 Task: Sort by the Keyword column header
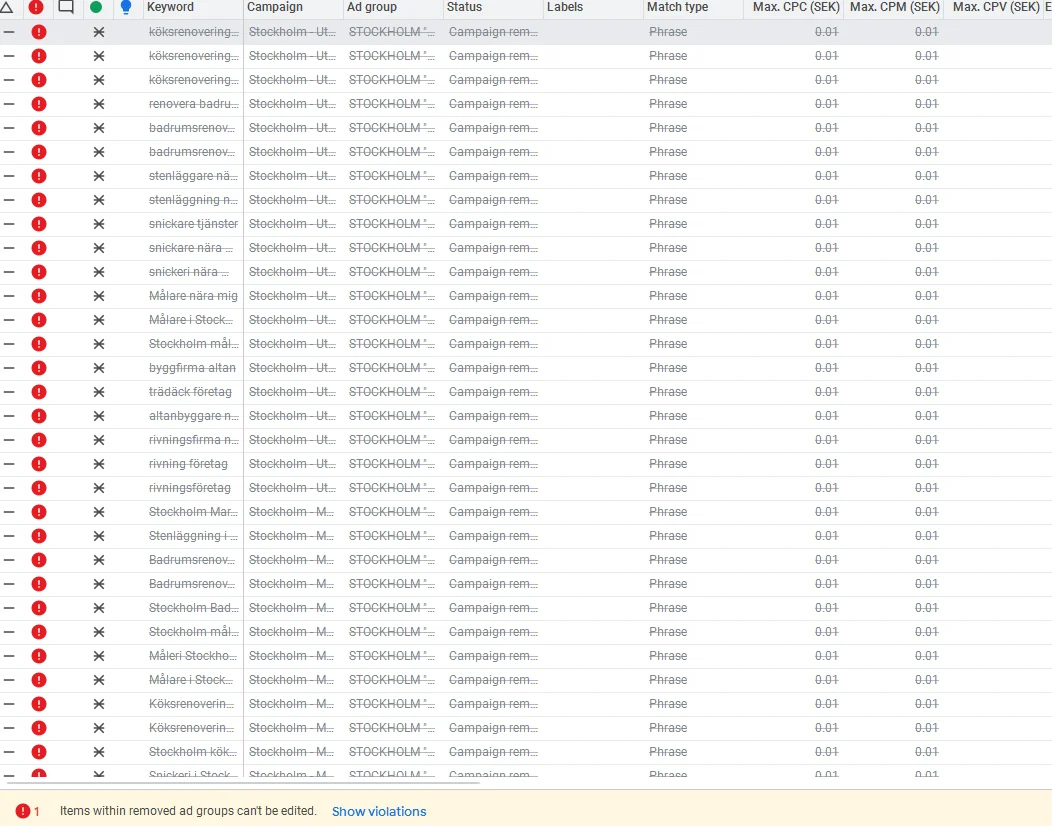tap(171, 7)
